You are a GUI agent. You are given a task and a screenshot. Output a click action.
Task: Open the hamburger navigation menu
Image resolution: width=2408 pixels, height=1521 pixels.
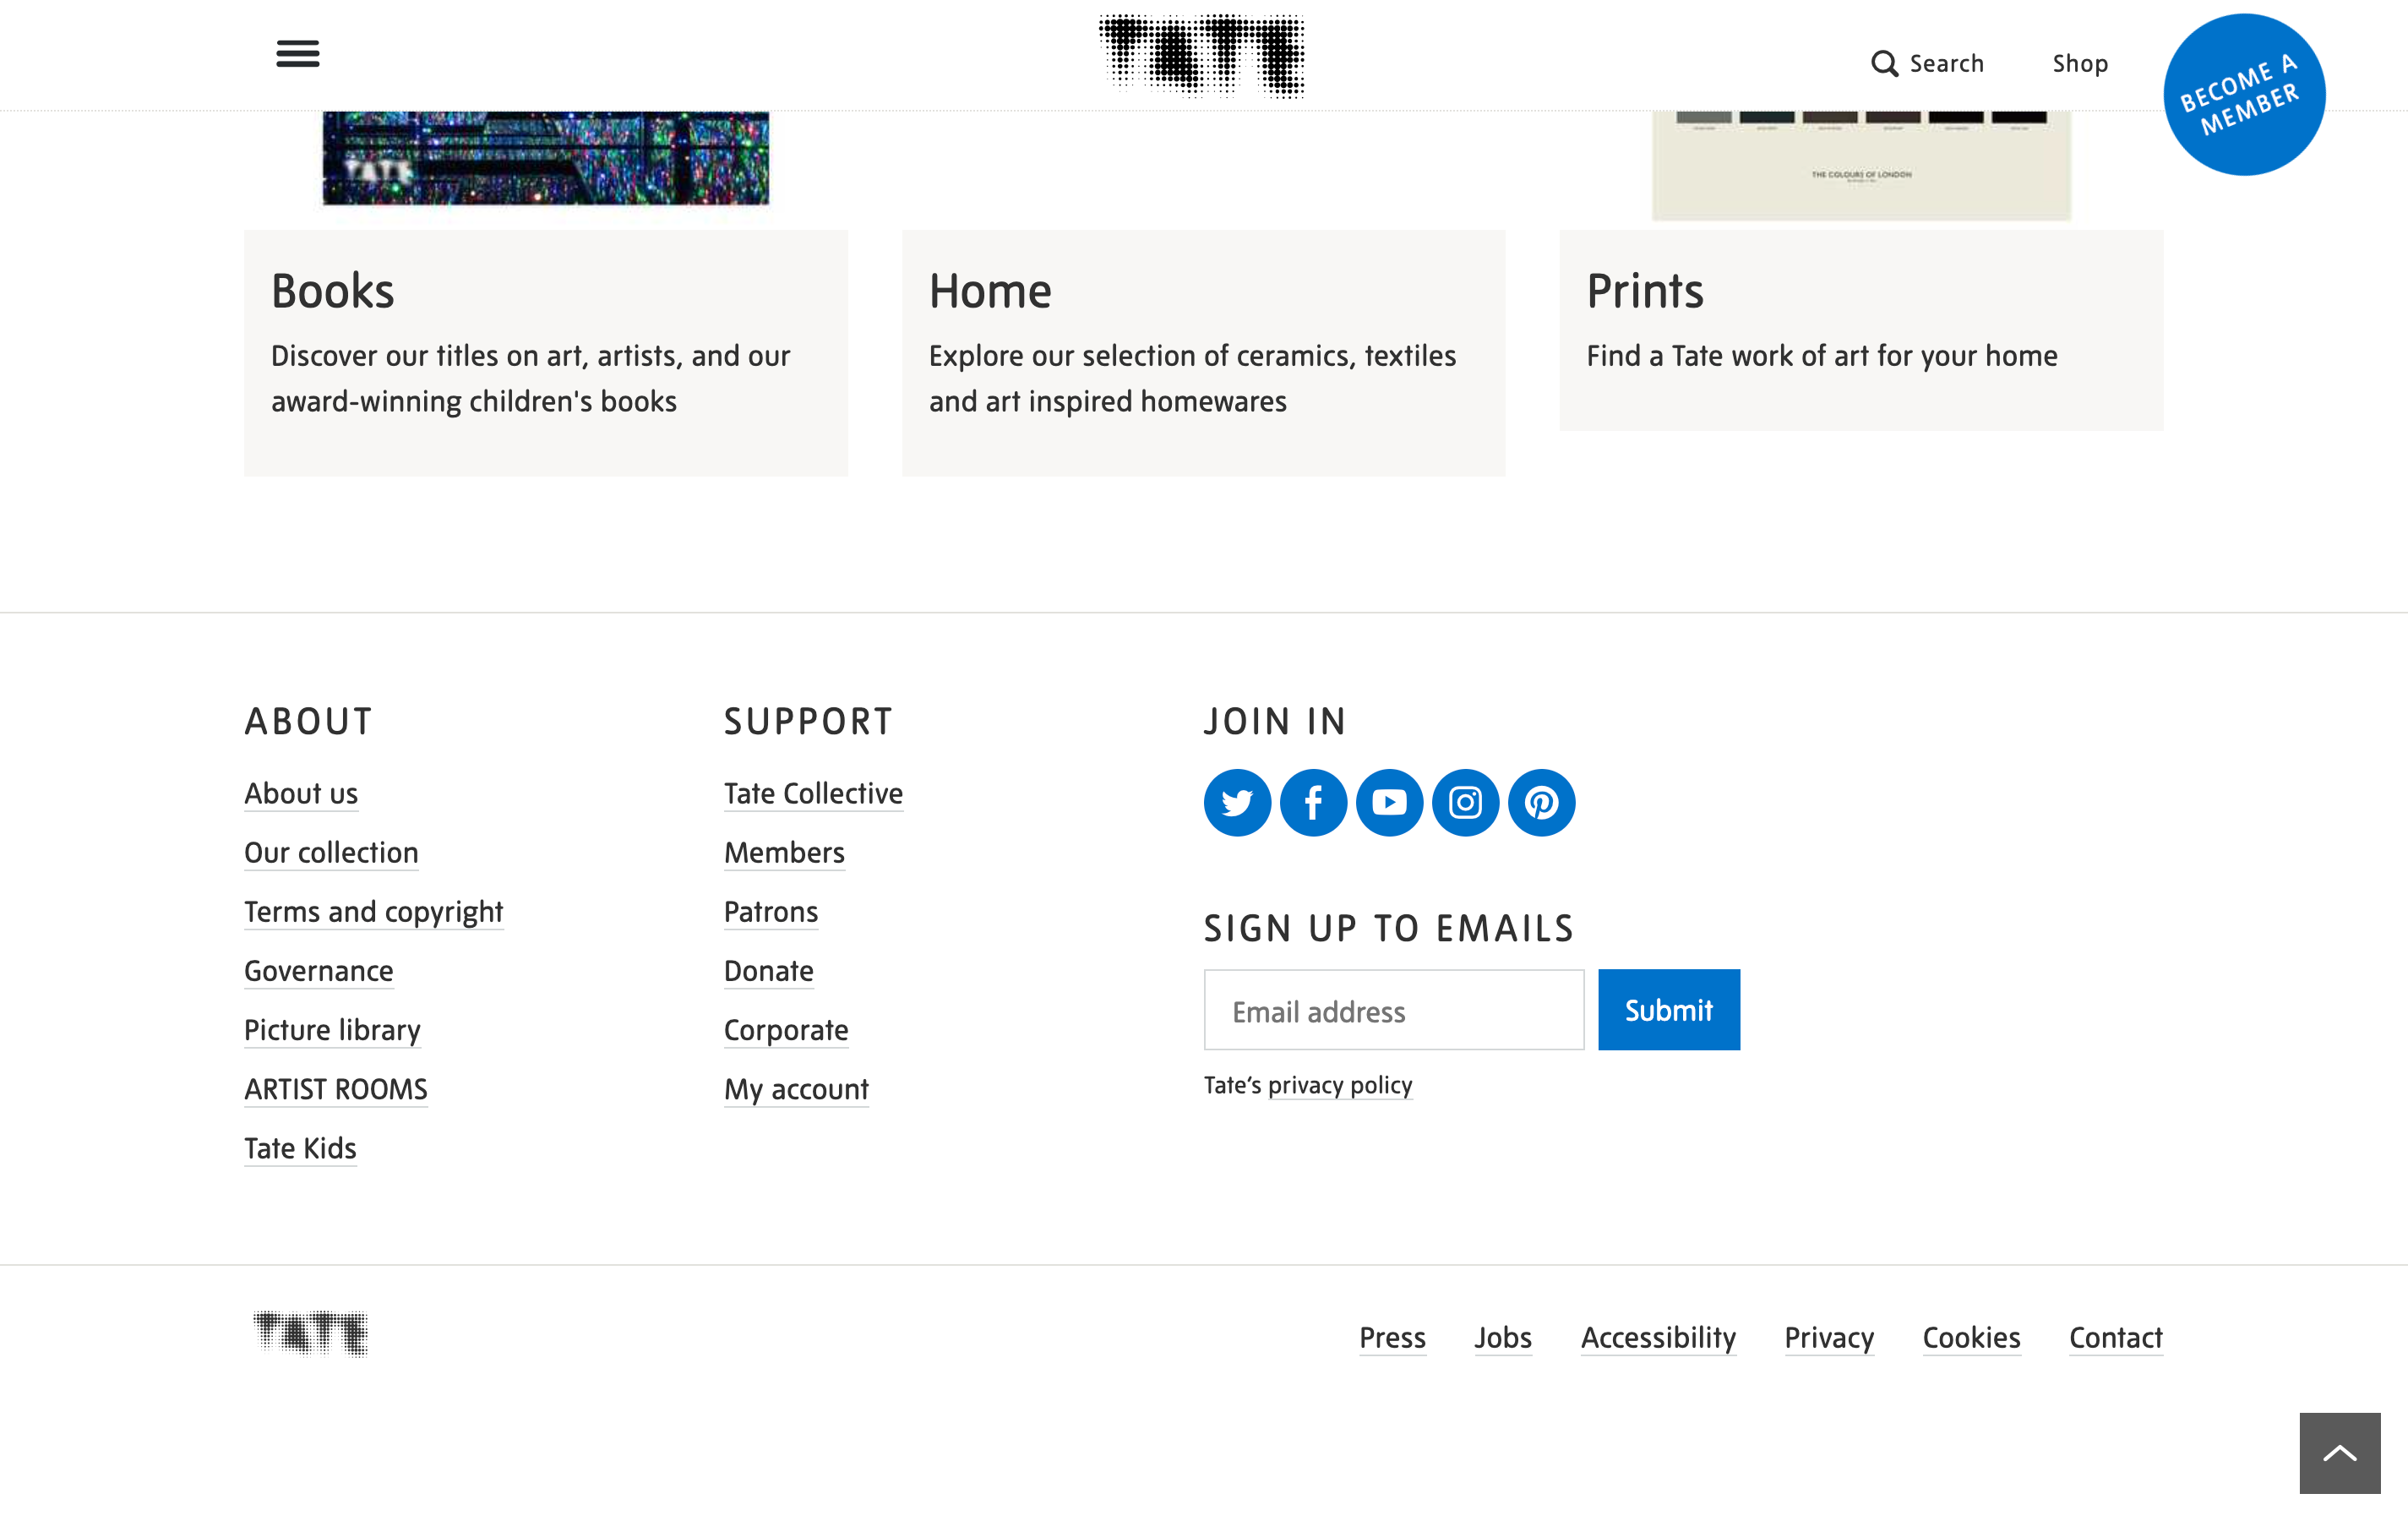point(298,54)
